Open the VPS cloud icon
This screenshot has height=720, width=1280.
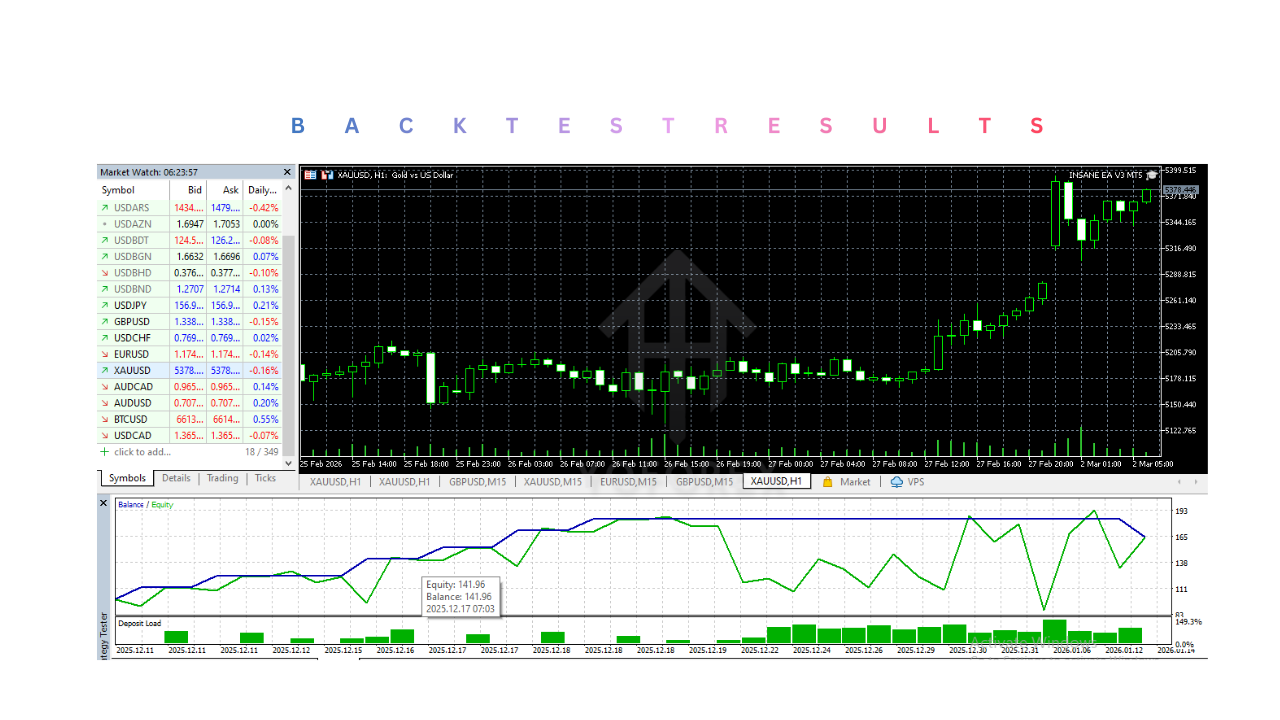pos(896,482)
